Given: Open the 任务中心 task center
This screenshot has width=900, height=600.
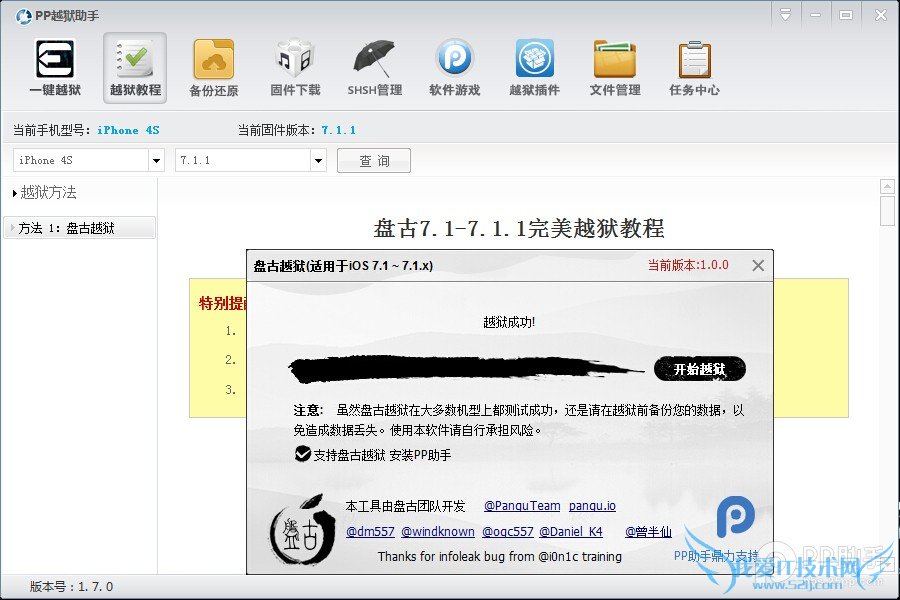Looking at the screenshot, I should tap(694, 67).
